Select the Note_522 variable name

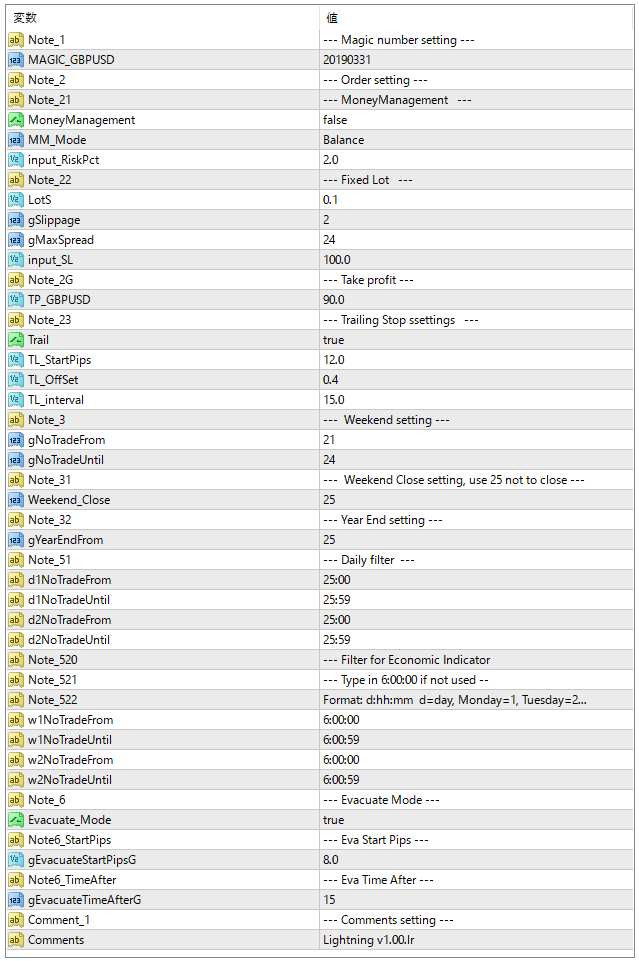53,700
